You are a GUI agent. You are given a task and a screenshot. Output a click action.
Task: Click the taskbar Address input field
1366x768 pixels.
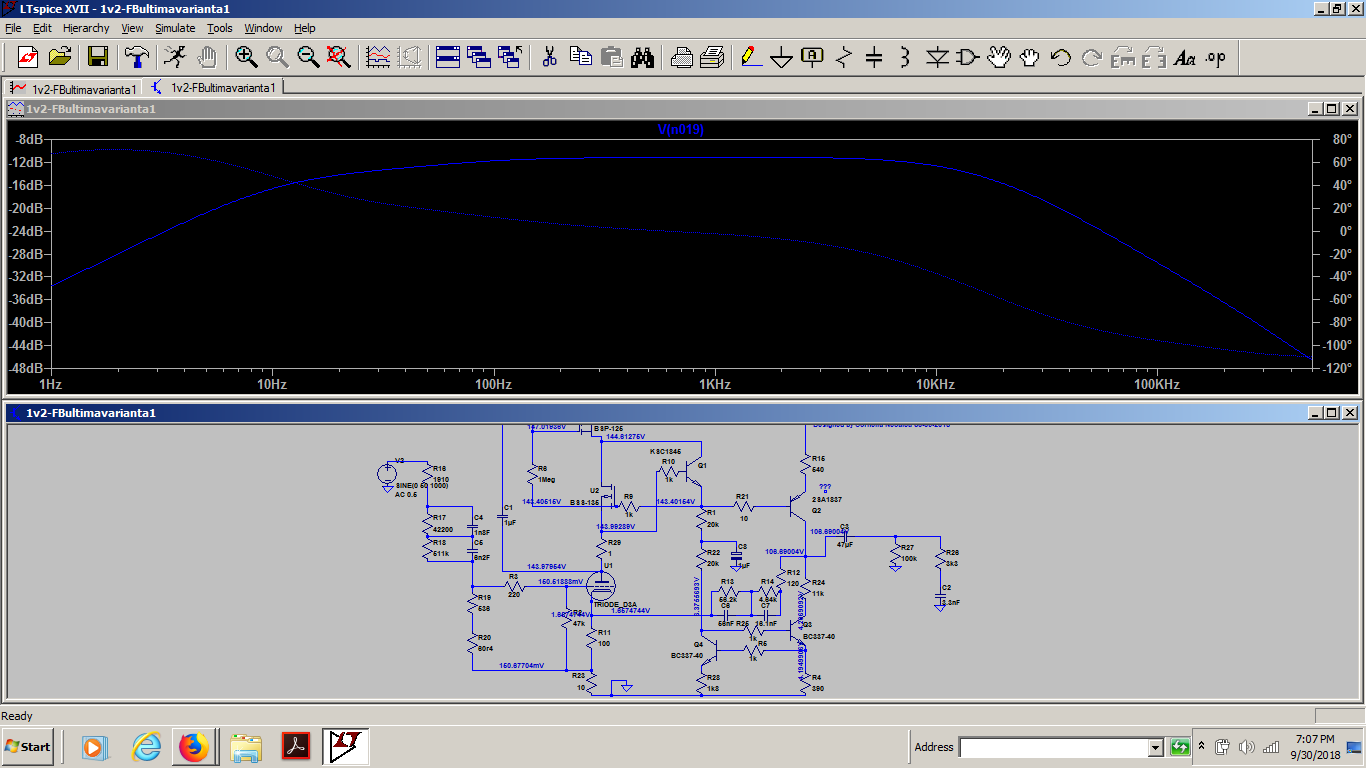tap(1053, 747)
